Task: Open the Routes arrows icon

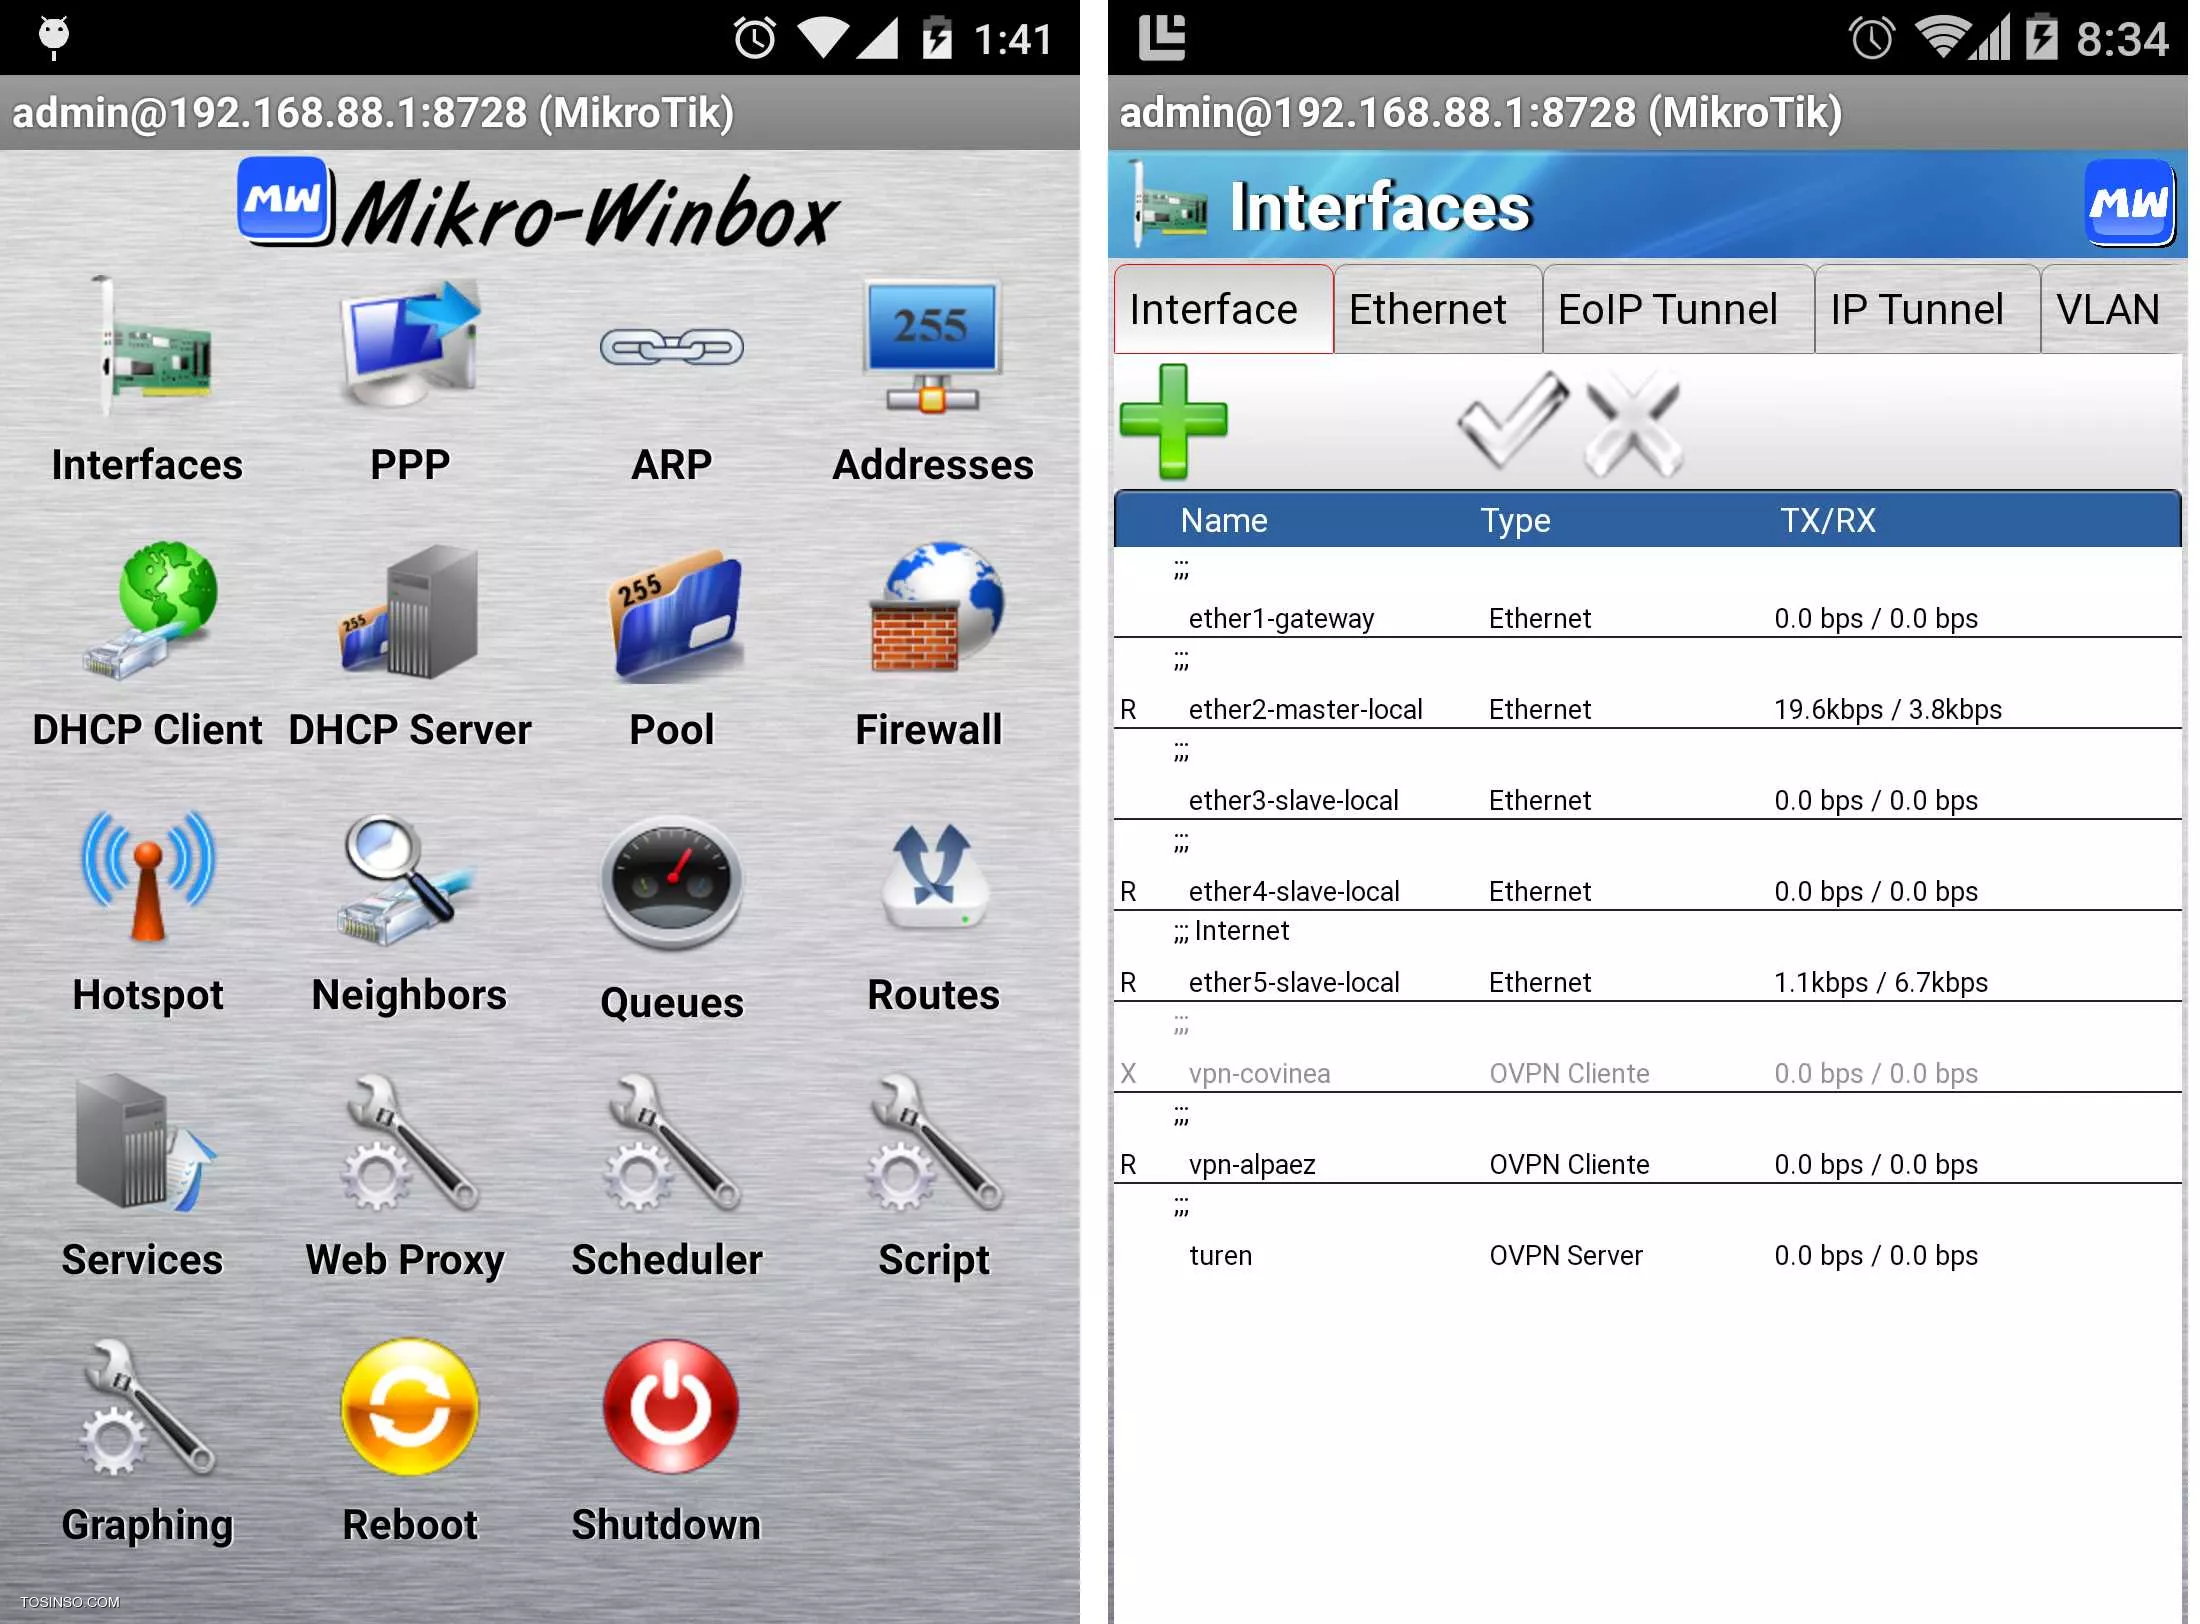Action: coord(935,877)
